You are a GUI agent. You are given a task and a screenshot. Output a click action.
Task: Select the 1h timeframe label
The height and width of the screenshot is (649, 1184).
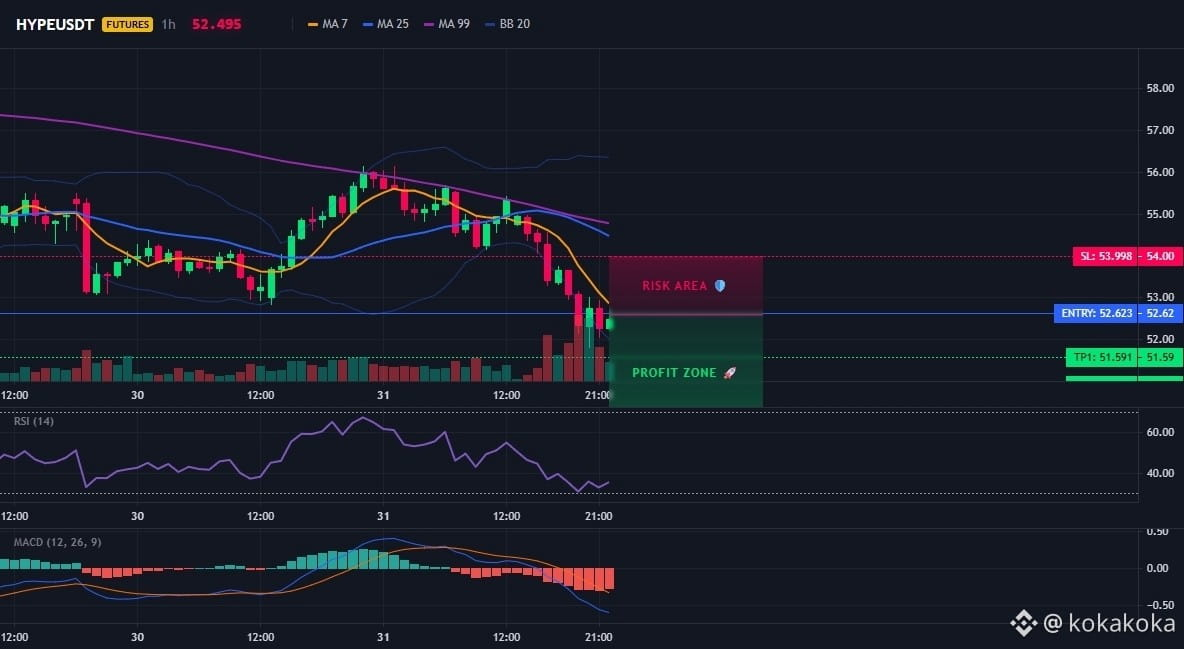(168, 24)
